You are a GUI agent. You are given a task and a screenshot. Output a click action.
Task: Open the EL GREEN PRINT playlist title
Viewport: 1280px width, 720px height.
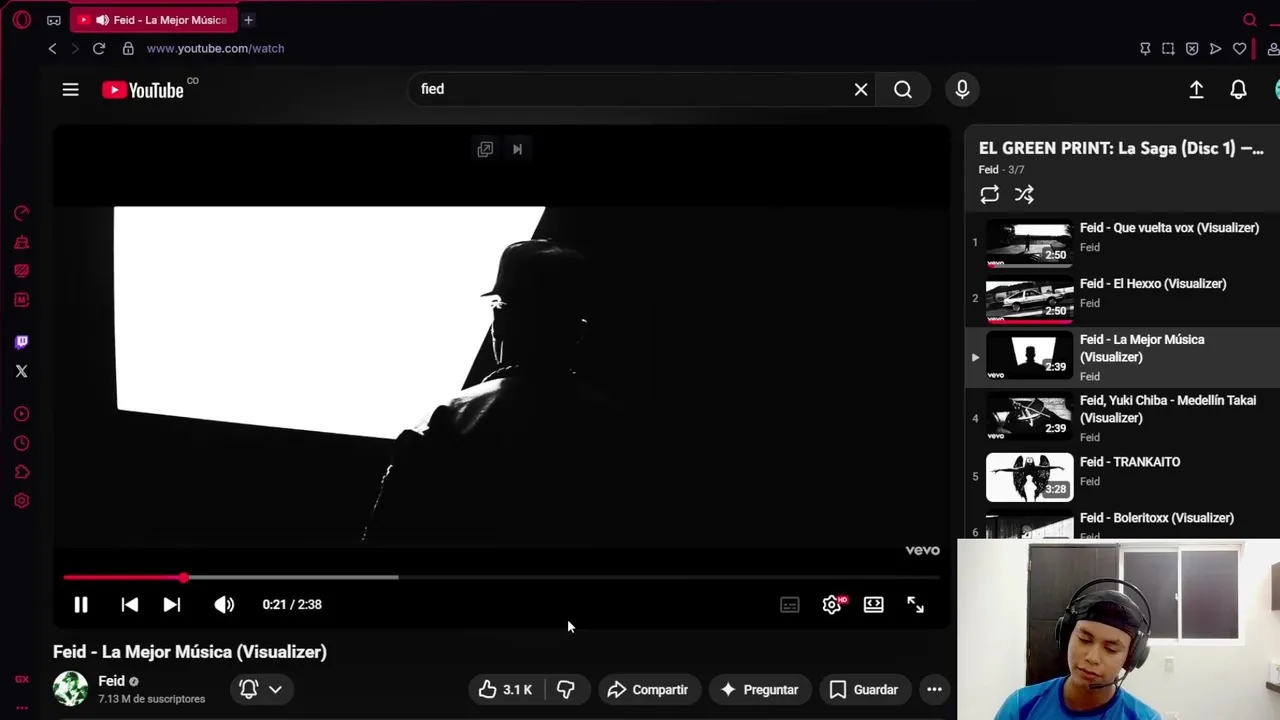click(1121, 148)
